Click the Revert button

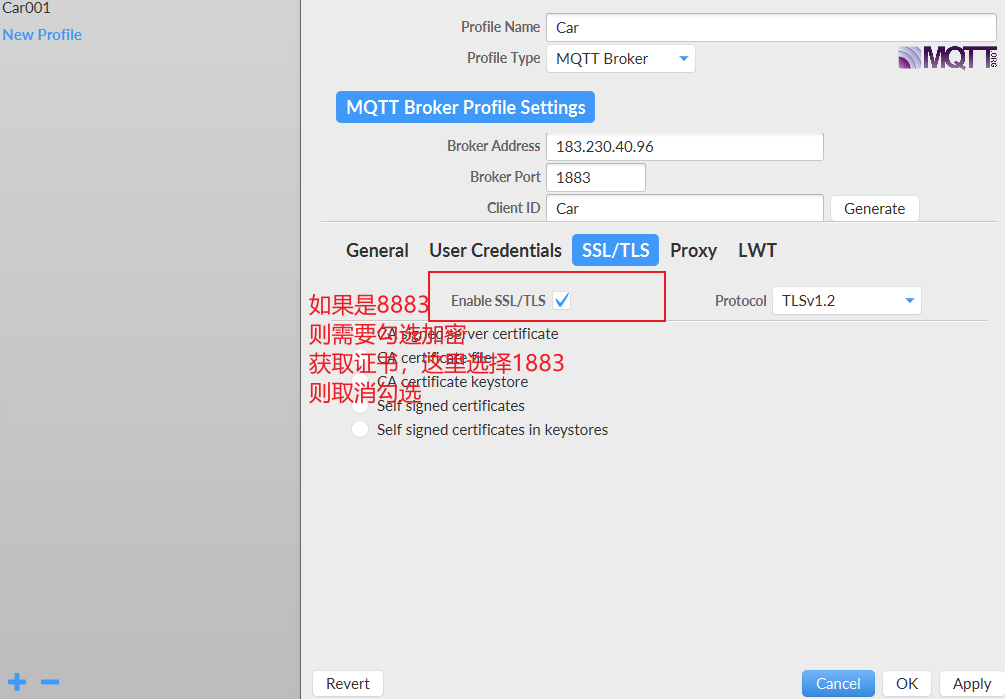click(x=347, y=683)
